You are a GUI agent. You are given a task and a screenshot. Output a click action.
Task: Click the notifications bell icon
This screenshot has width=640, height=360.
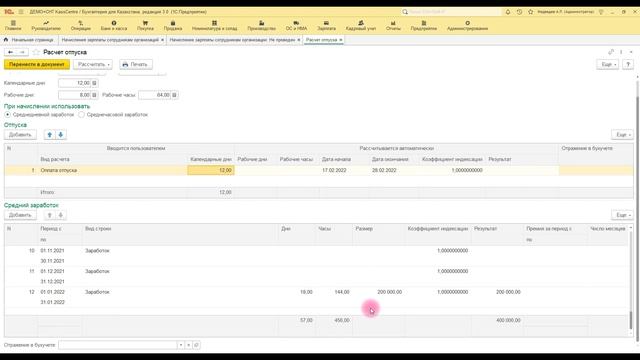pyautogui.click(x=508, y=12)
